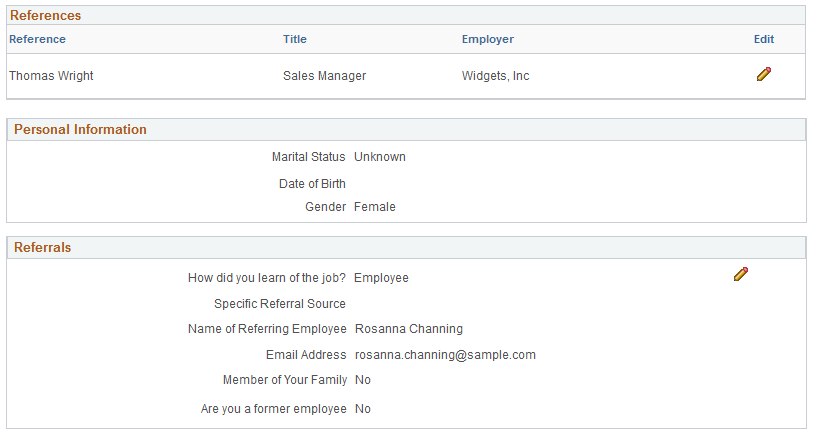Select the Thomas Wright reference name
This screenshot has width=813, height=435.
[x=51, y=76]
